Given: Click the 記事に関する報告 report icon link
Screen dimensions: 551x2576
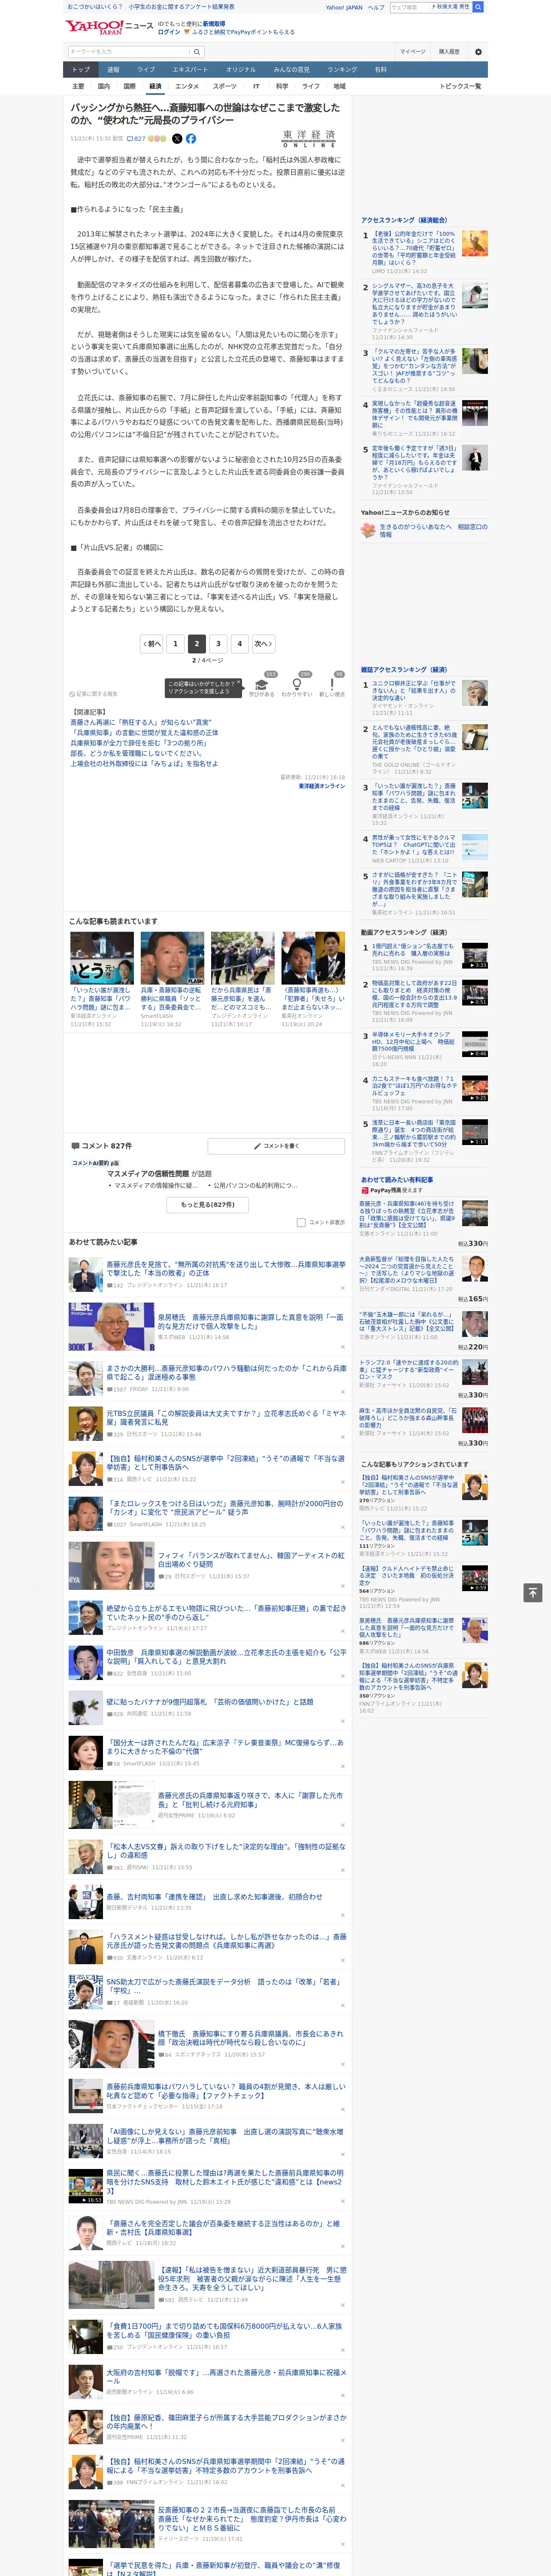Looking at the screenshot, I should (93, 694).
